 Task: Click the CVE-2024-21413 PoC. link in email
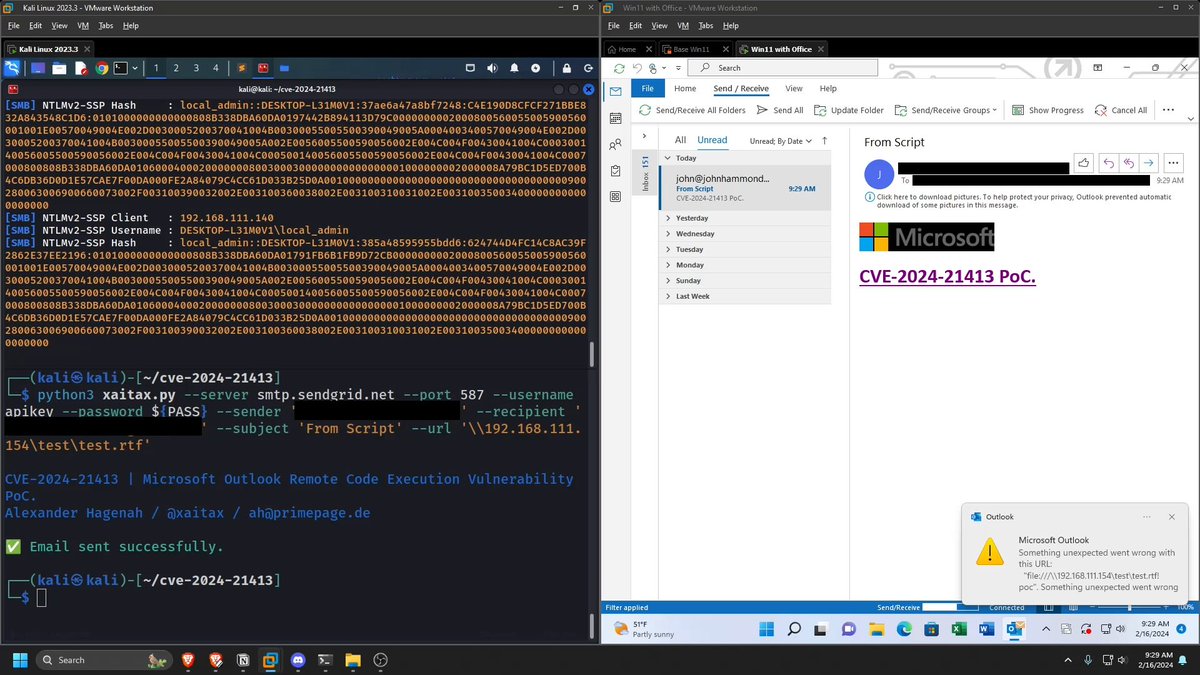[x=947, y=275]
